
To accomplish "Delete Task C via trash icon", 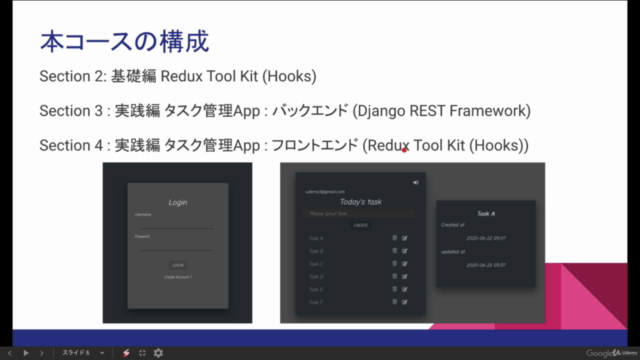I will click(x=394, y=264).
